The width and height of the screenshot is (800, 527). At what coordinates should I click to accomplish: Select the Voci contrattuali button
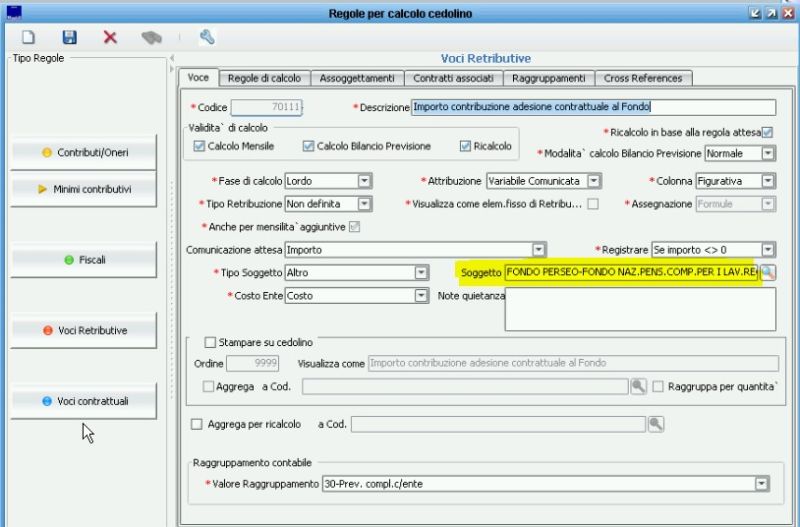pyautogui.click(x=84, y=401)
